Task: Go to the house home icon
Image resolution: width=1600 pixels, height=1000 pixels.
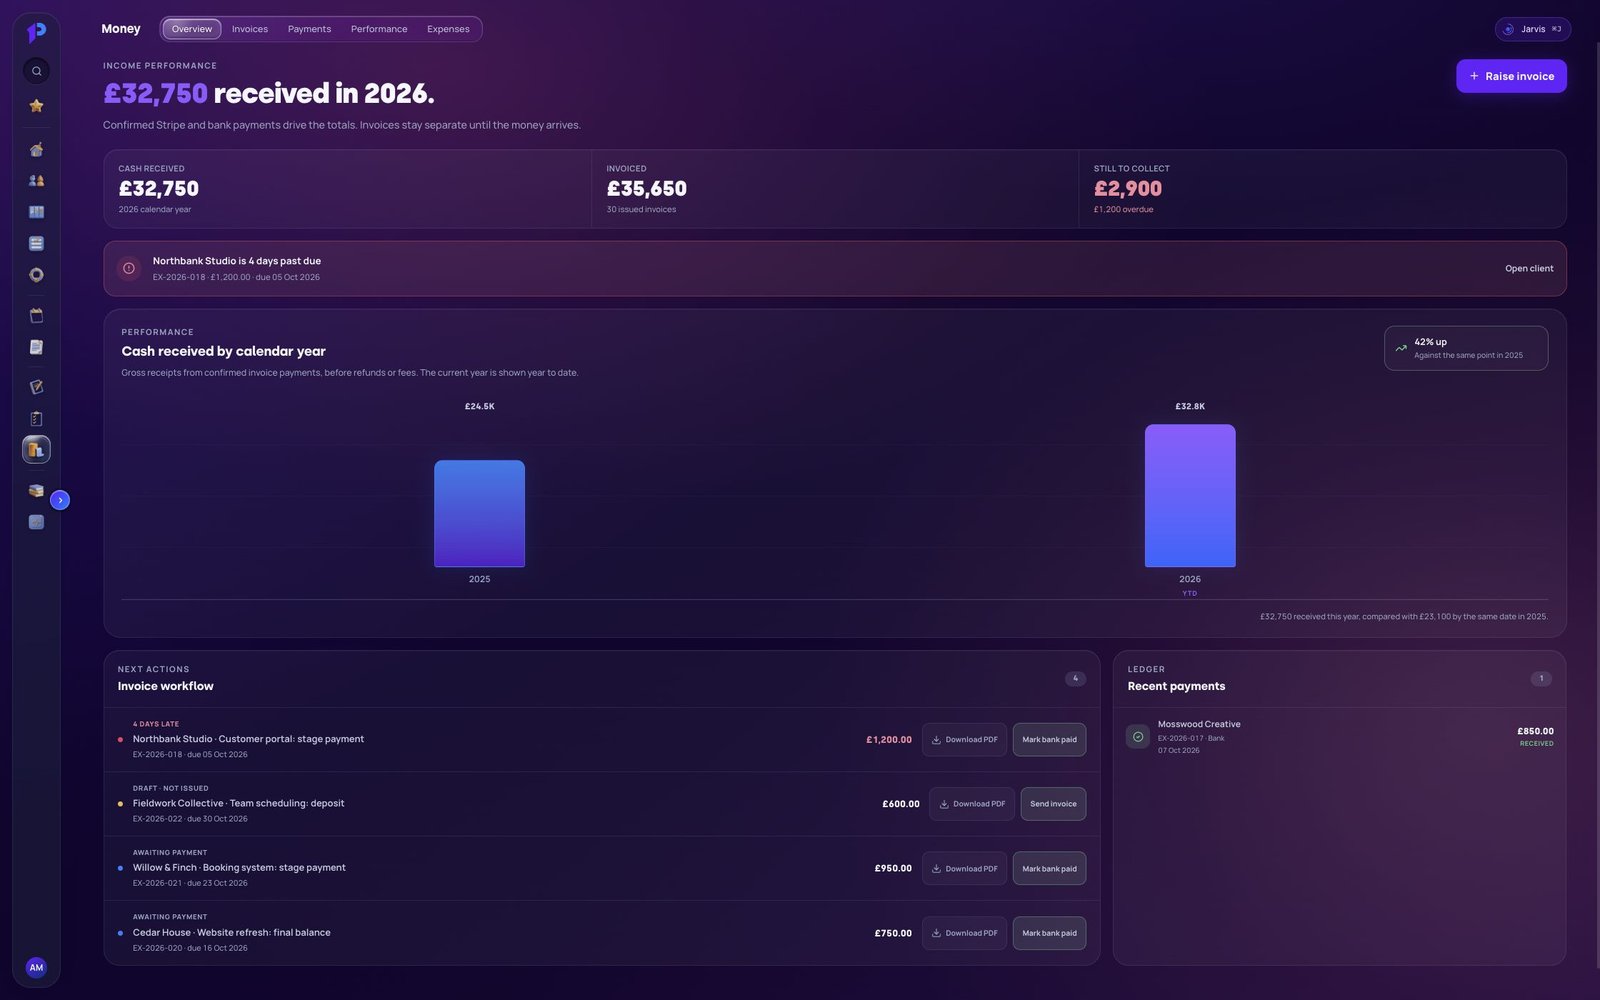Action: tap(36, 150)
